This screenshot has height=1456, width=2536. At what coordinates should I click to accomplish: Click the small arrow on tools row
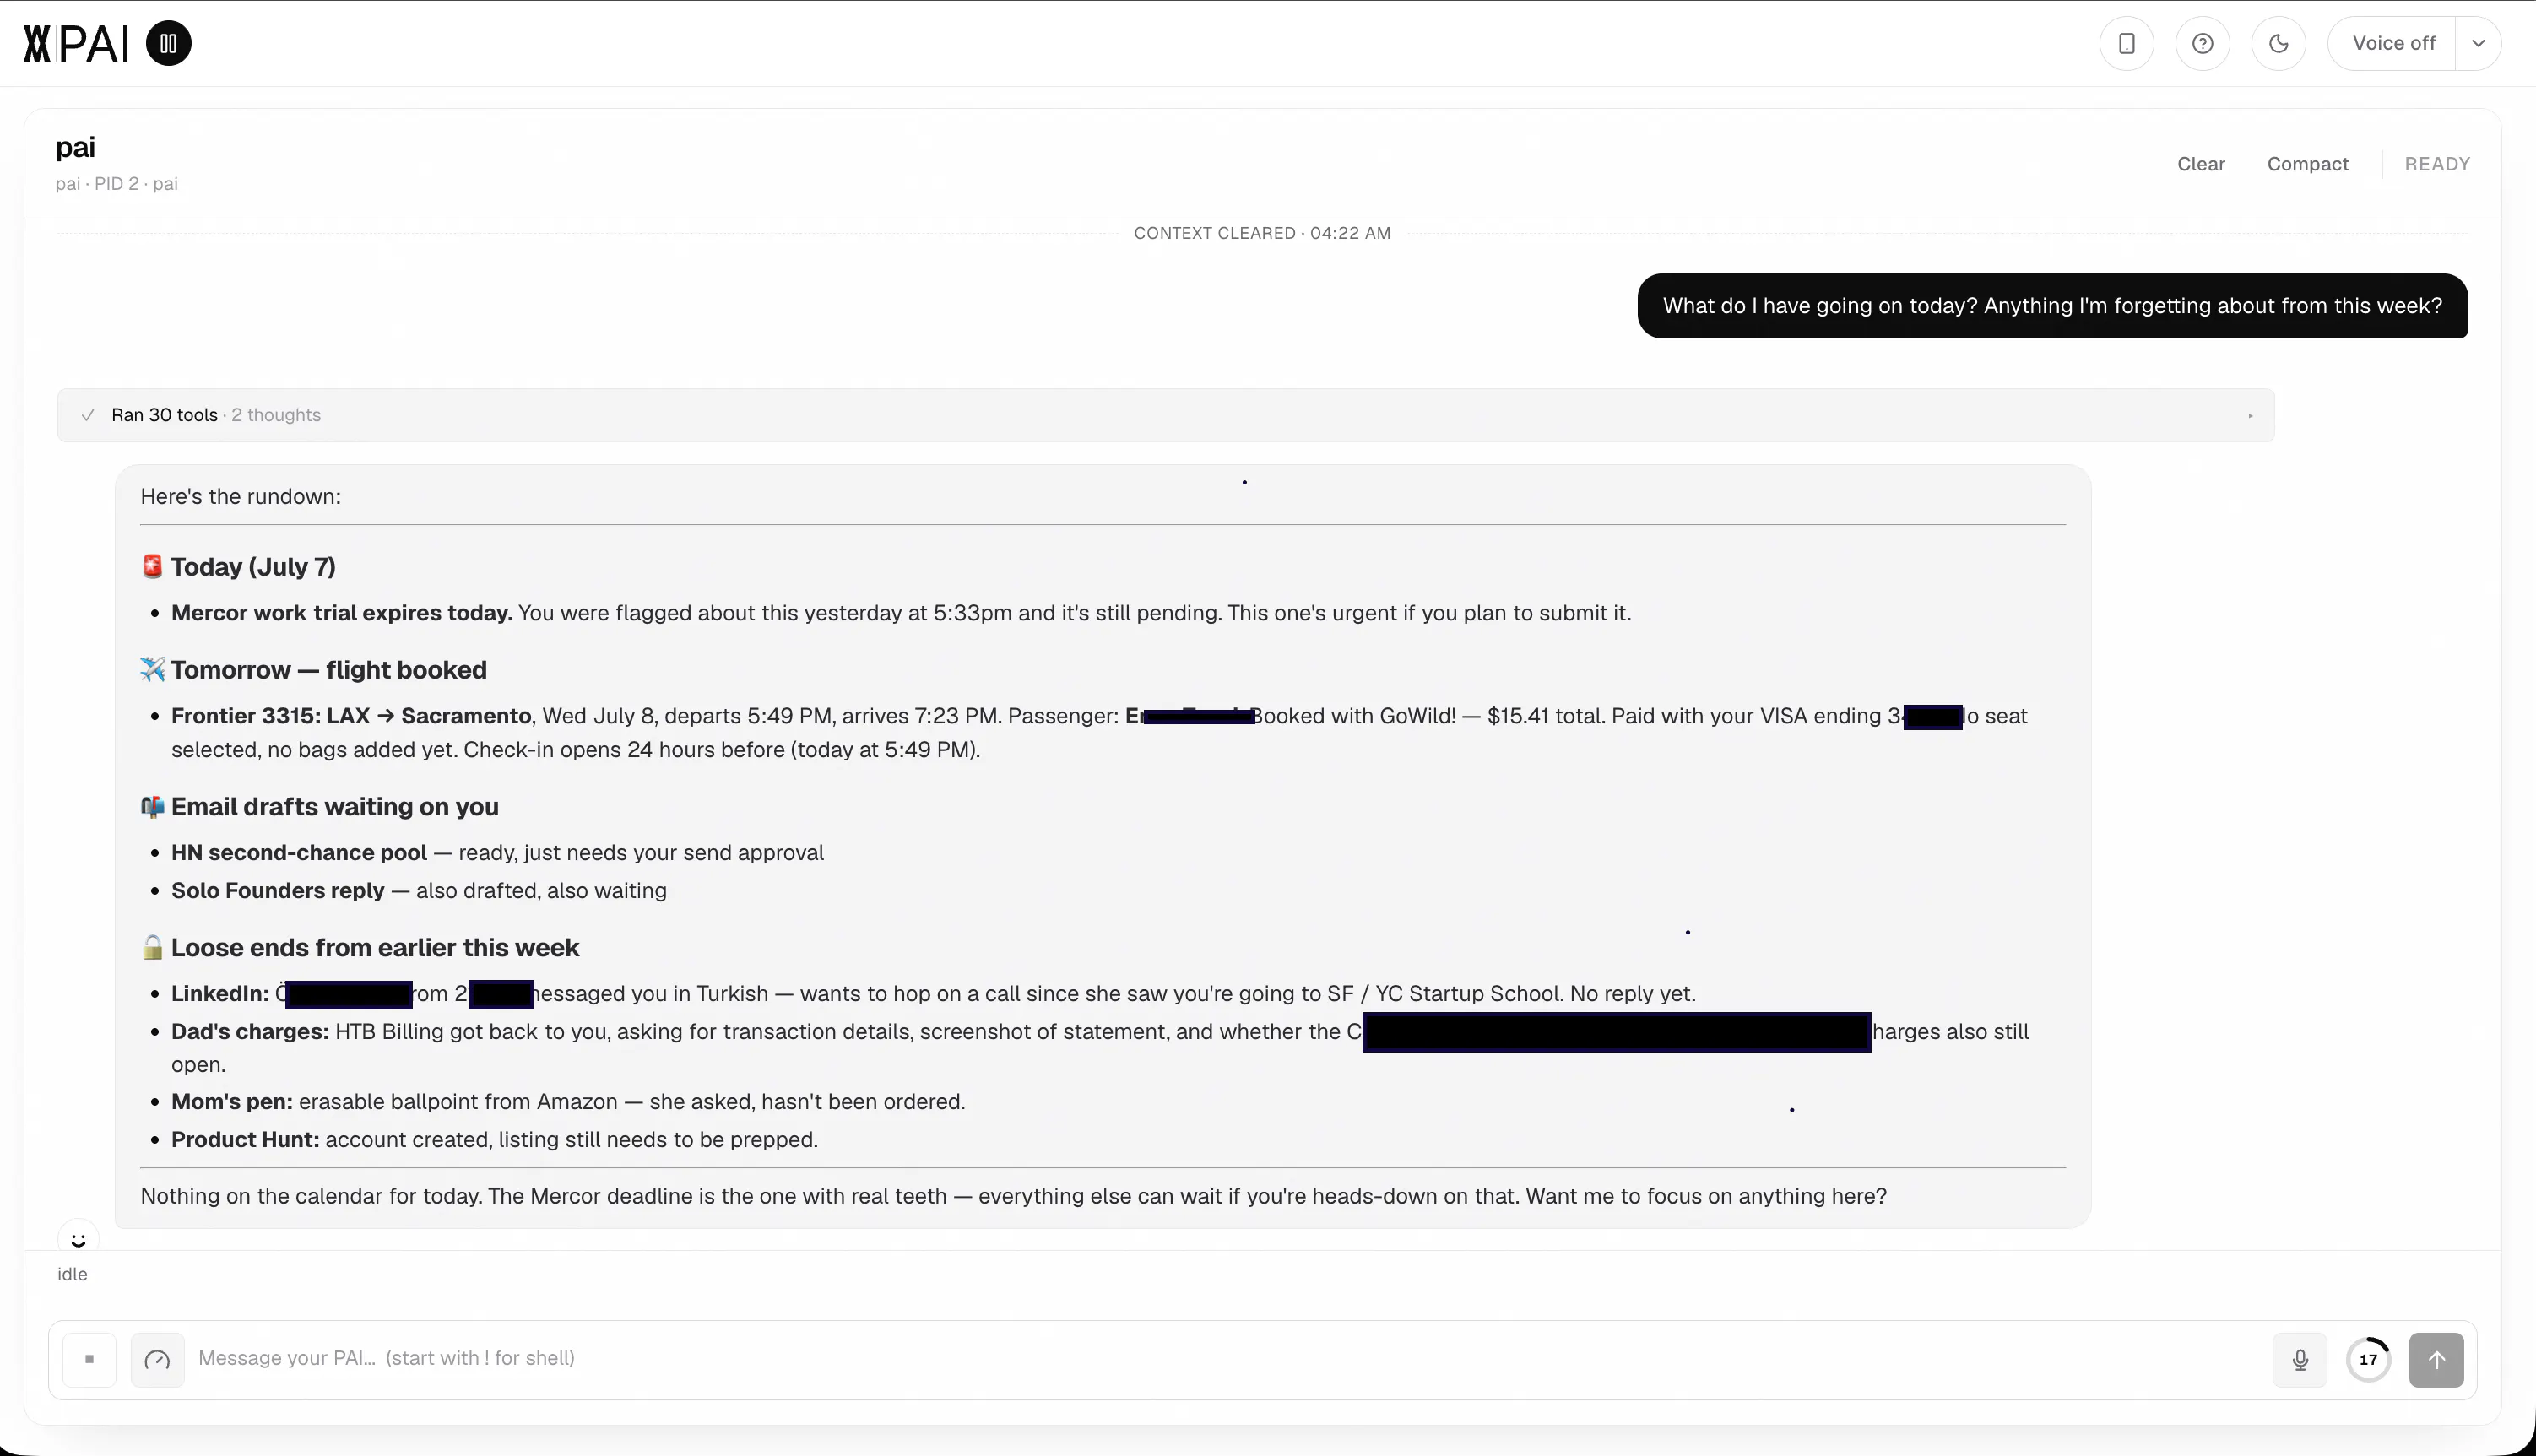pos(2250,416)
